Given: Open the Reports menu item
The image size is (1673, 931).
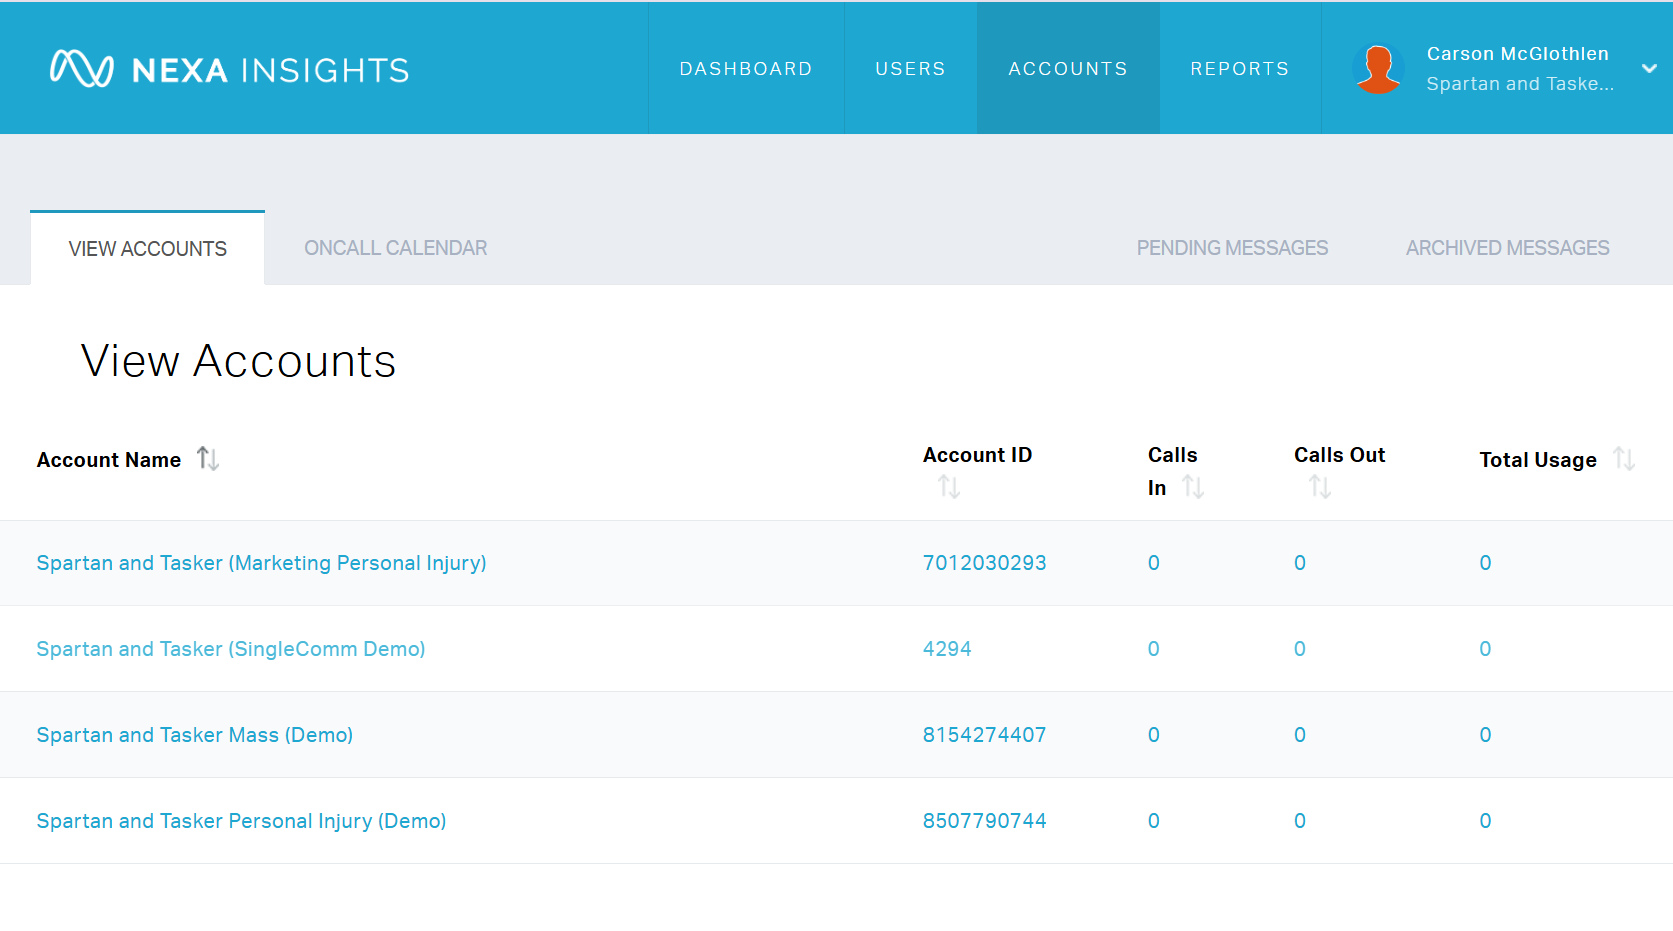Looking at the screenshot, I should (1240, 68).
